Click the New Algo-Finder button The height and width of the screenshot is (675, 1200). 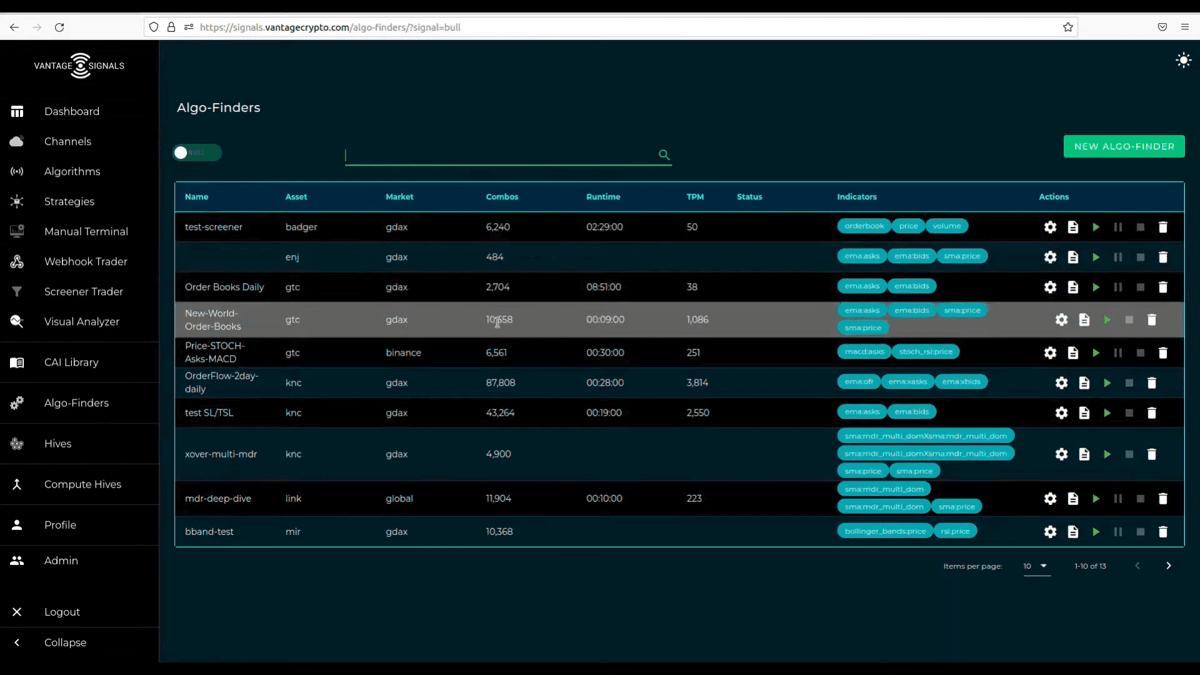click(1124, 147)
